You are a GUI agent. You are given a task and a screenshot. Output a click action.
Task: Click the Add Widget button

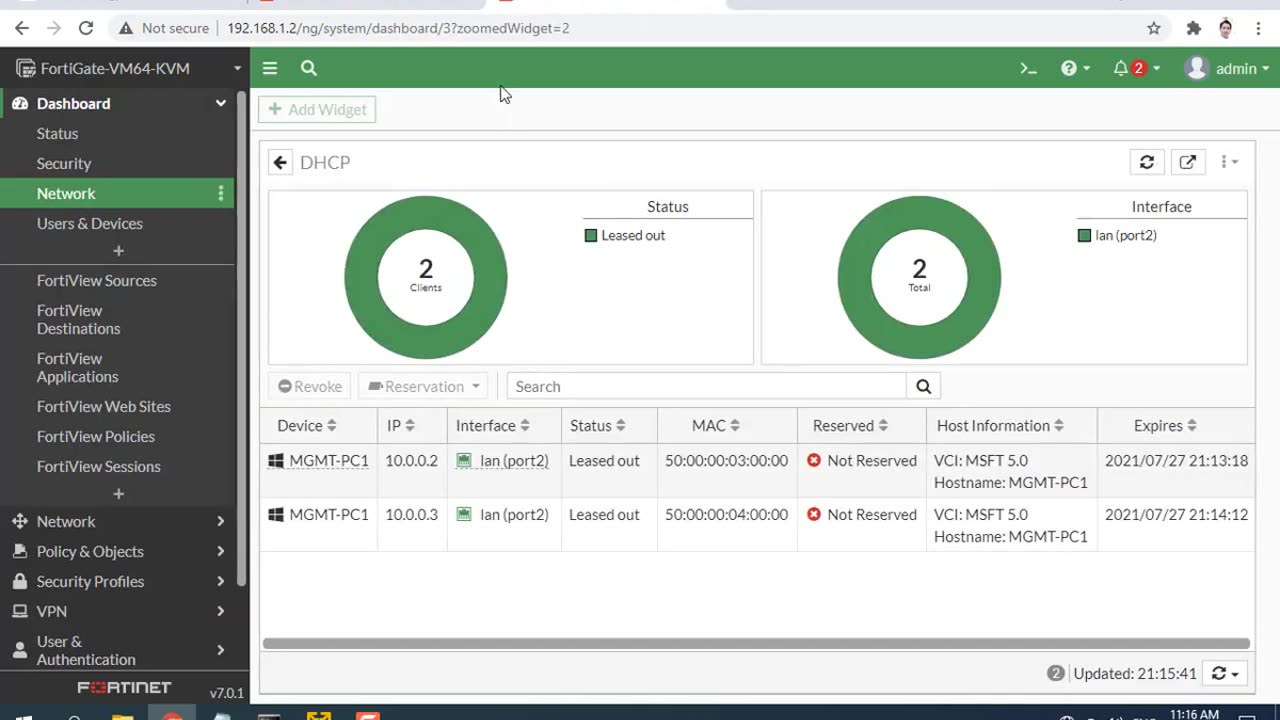tap(317, 110)
